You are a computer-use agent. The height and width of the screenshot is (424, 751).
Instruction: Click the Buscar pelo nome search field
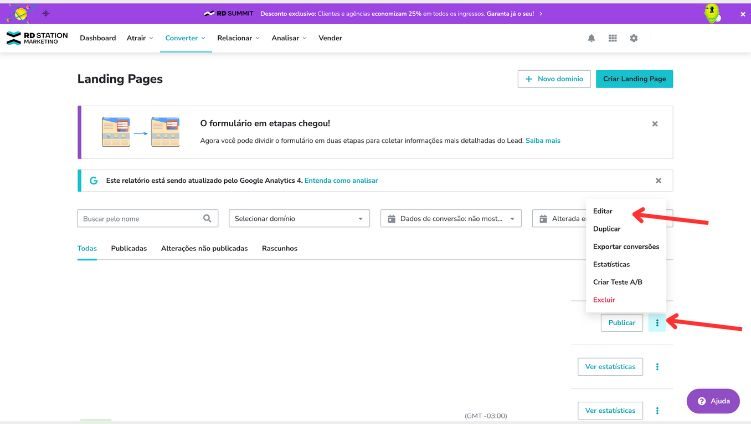click(148, 218)
